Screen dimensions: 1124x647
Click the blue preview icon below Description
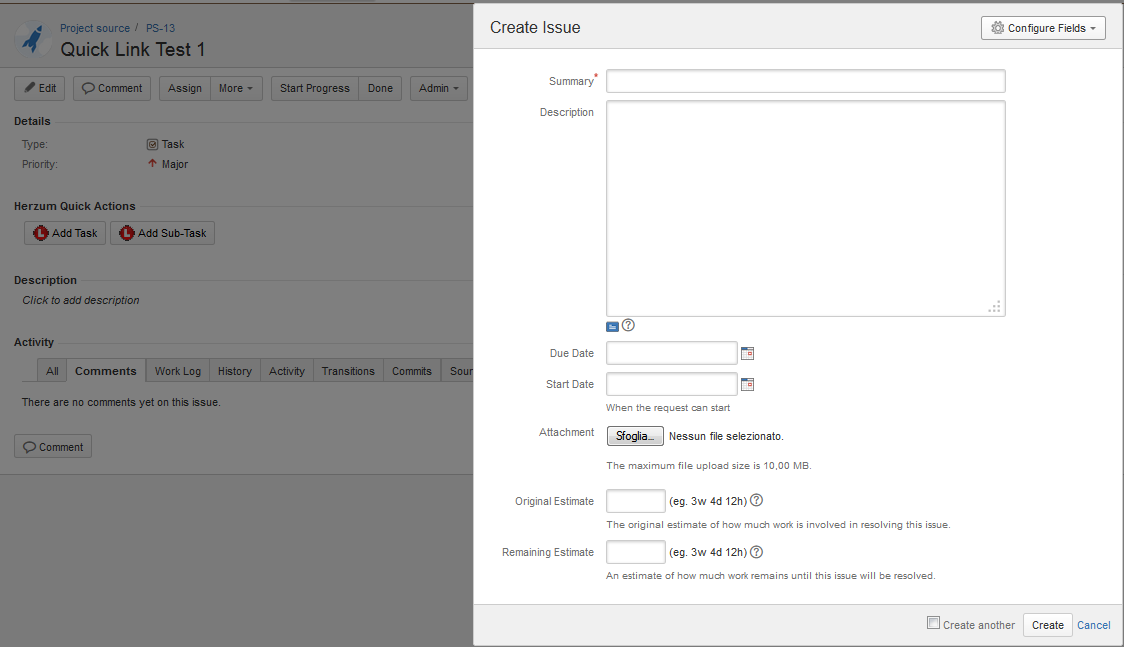click(x=612, y=326)
